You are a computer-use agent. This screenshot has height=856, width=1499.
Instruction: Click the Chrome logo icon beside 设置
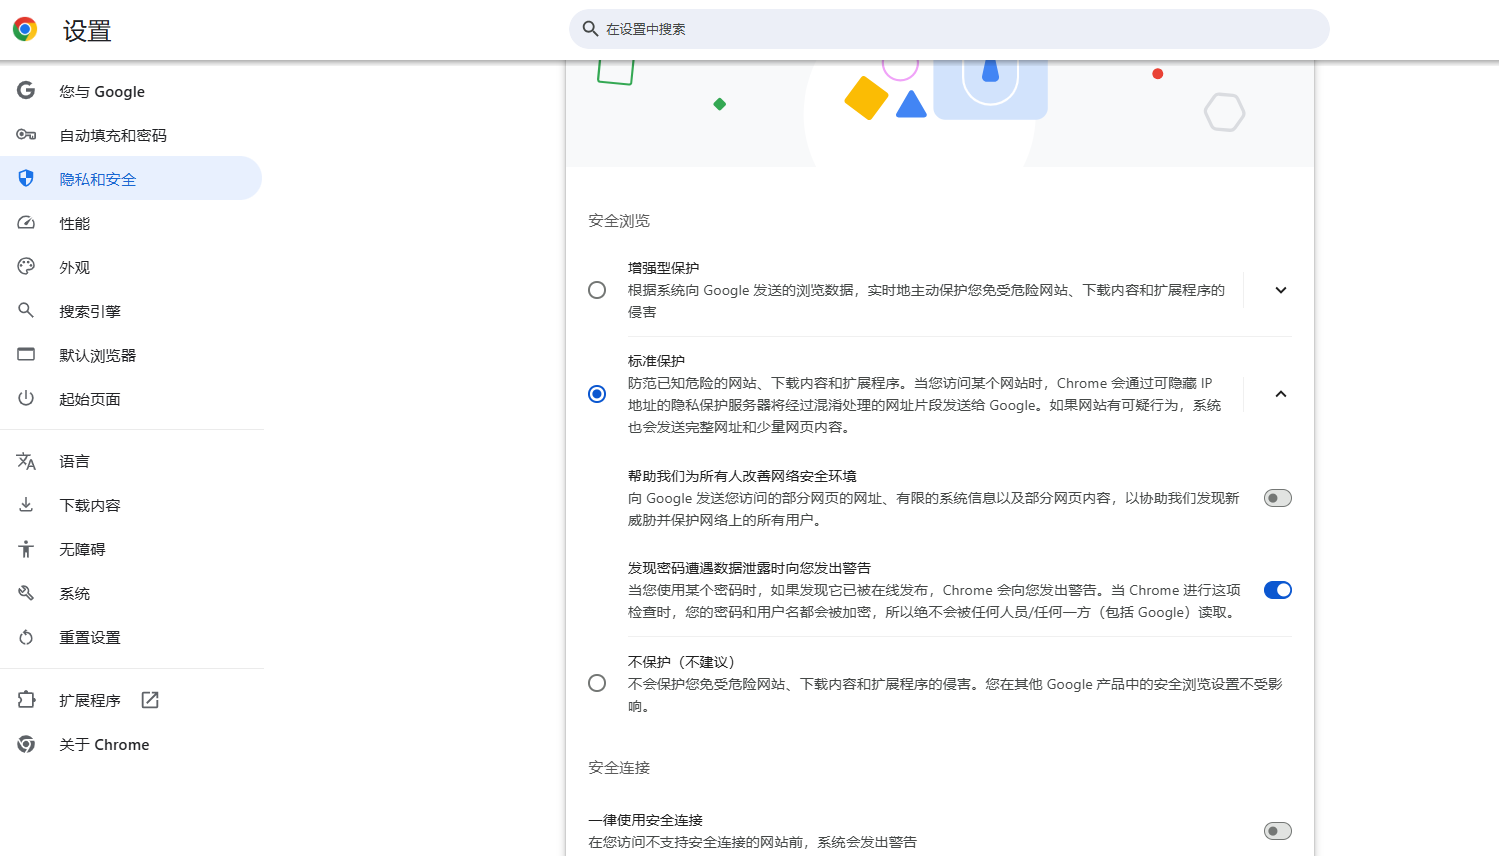[x=25, y=29]
